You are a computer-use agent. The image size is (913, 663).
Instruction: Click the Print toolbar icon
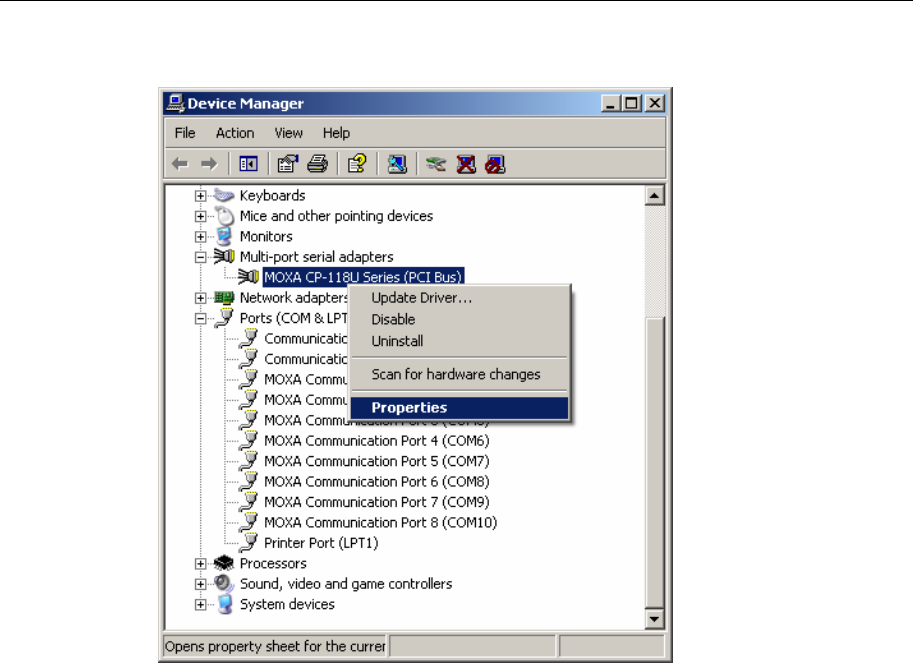tap(317, 164)
